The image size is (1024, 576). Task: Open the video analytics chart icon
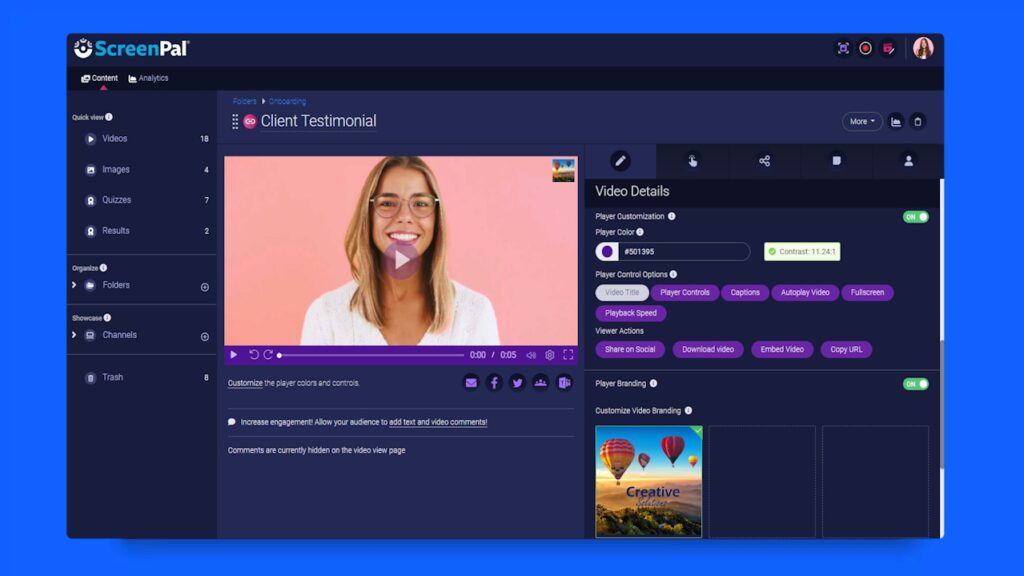click(x=897, y=119)
